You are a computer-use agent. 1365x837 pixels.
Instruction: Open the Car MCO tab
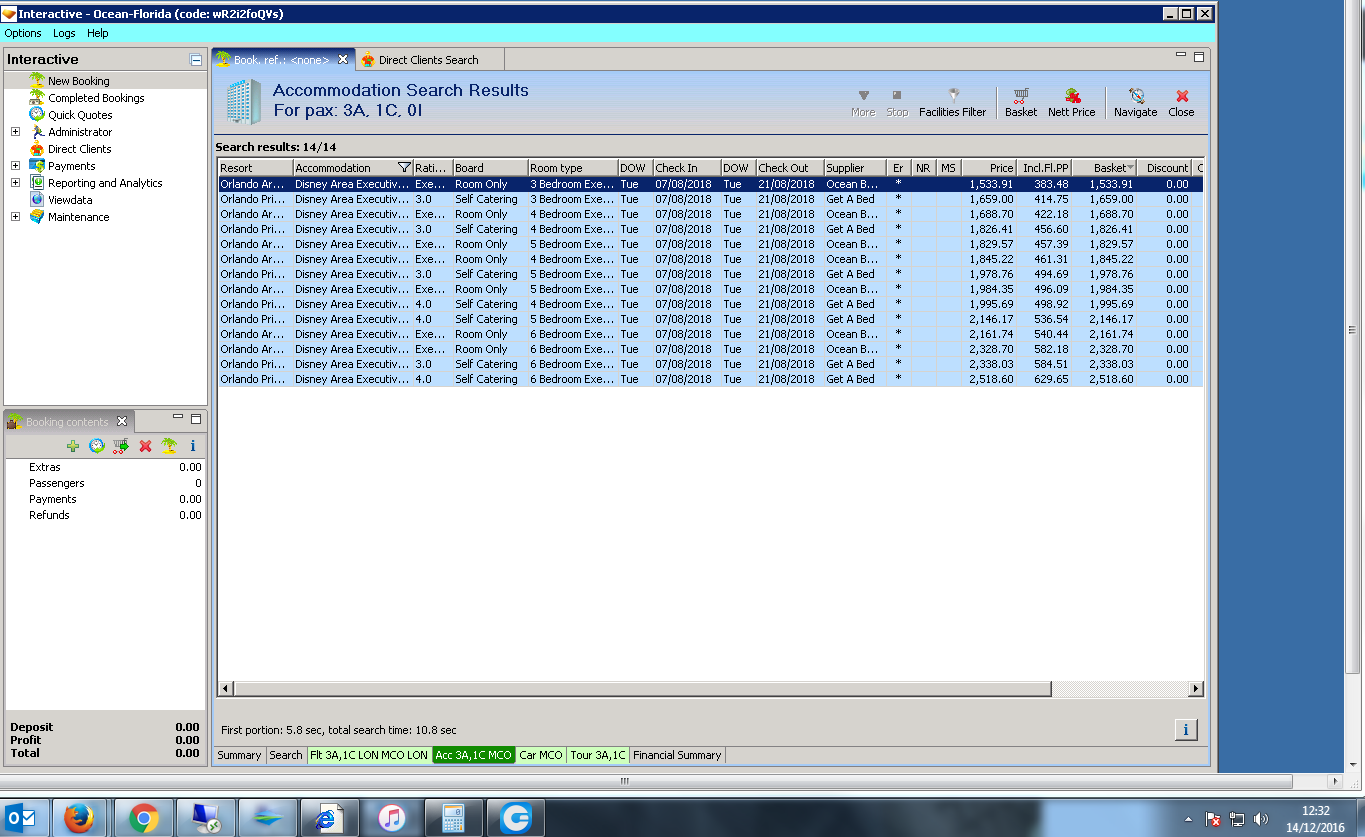[x=541, y=755]
